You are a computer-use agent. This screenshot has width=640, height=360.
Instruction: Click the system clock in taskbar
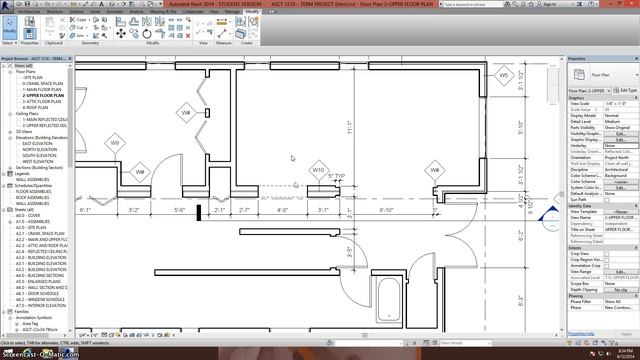pyautogui.click(x=625, y=353)
